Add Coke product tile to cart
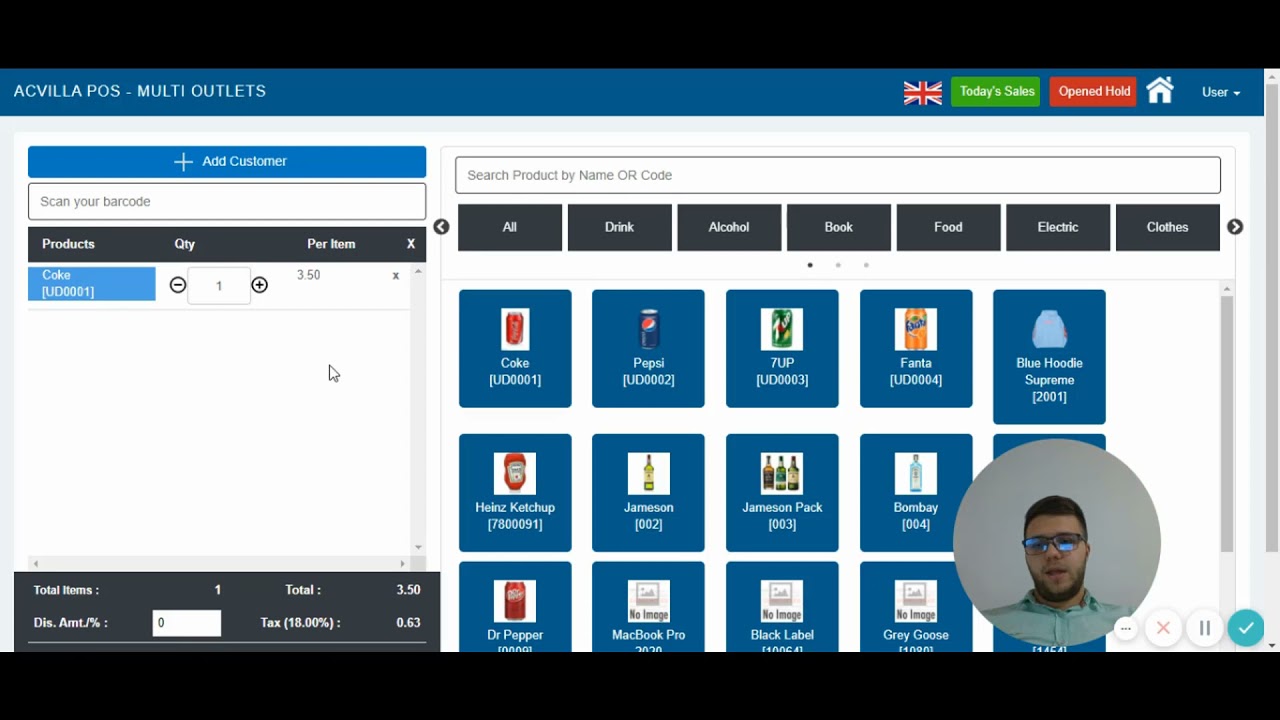Screen dimensions: 1280x720 pos(515,349)
